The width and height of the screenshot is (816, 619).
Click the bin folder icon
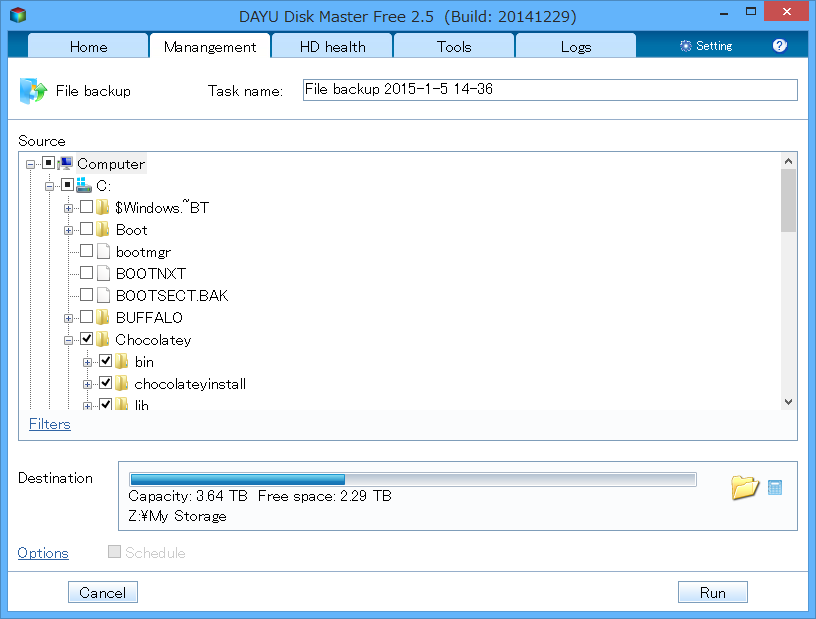tap(122, 361)
